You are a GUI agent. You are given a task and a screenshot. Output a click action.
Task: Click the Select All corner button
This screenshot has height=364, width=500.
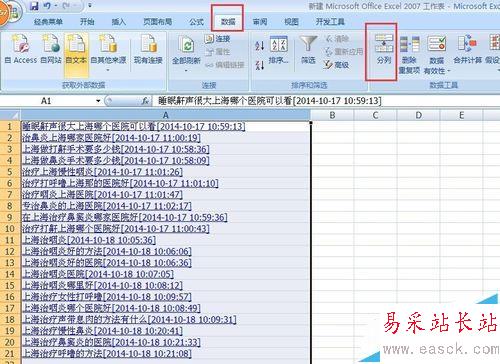[x=10, y=115]
